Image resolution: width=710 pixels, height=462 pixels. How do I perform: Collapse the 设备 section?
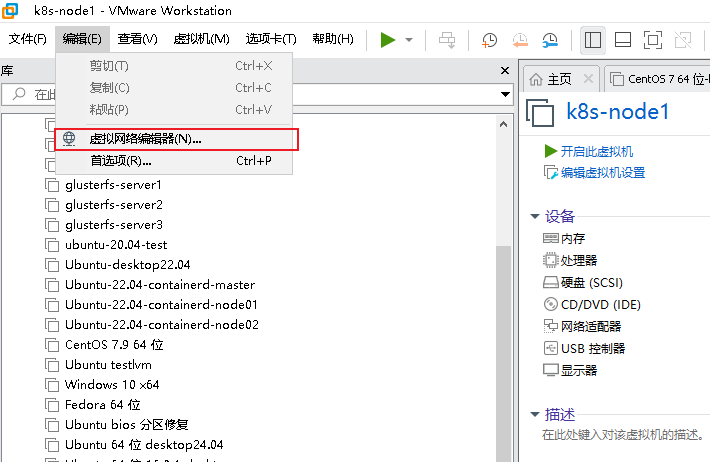(x=535, y=217)
